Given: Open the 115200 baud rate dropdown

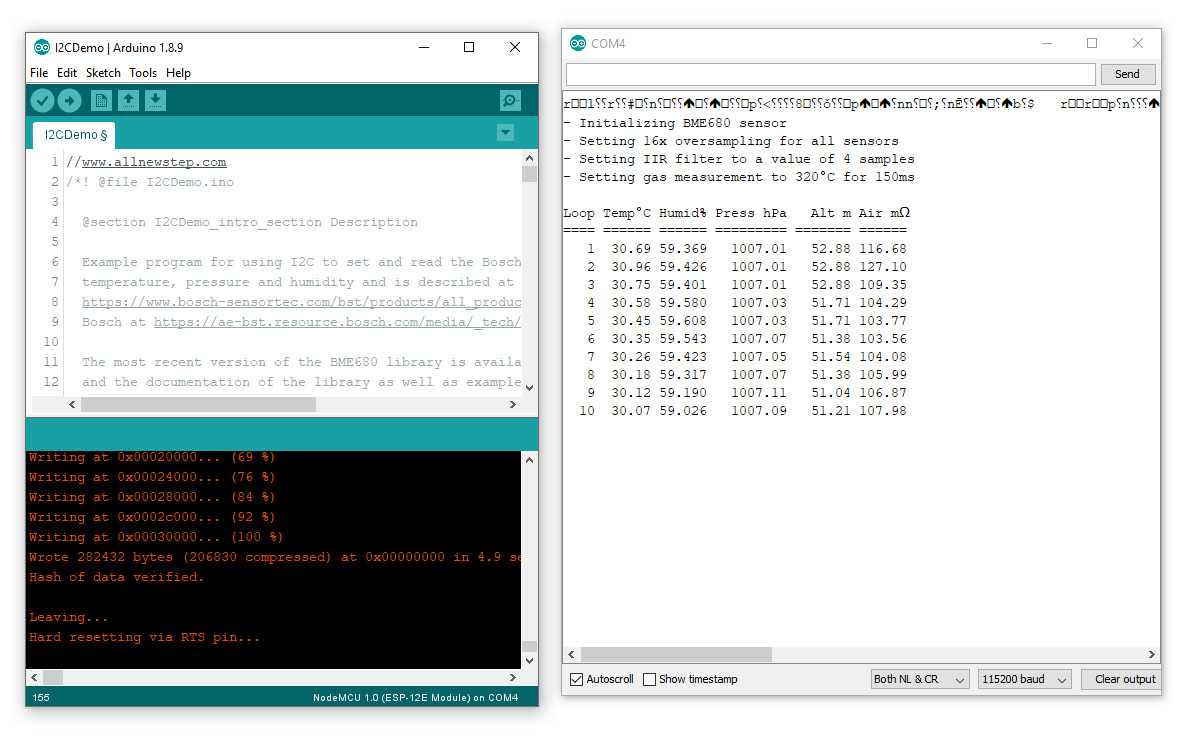Looking at the screenshot, I should click(1024, 679).
